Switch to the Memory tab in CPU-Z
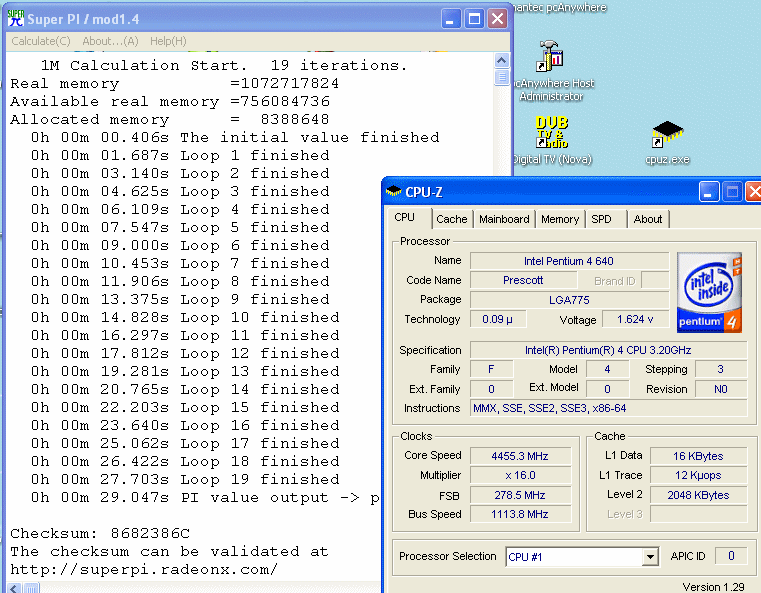 [560, 219]
